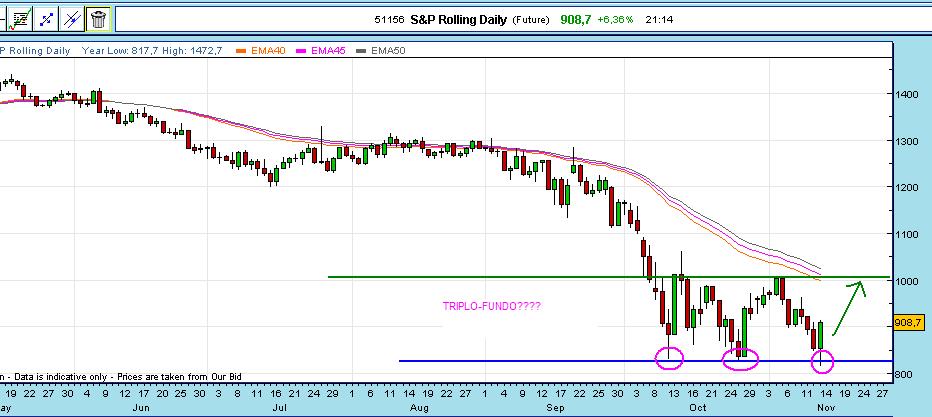This screenshot has height=417, width=932.
Task: Click the 'Prices are taken from Our Bid' disclaimer
Action: [x=180, y=377]
